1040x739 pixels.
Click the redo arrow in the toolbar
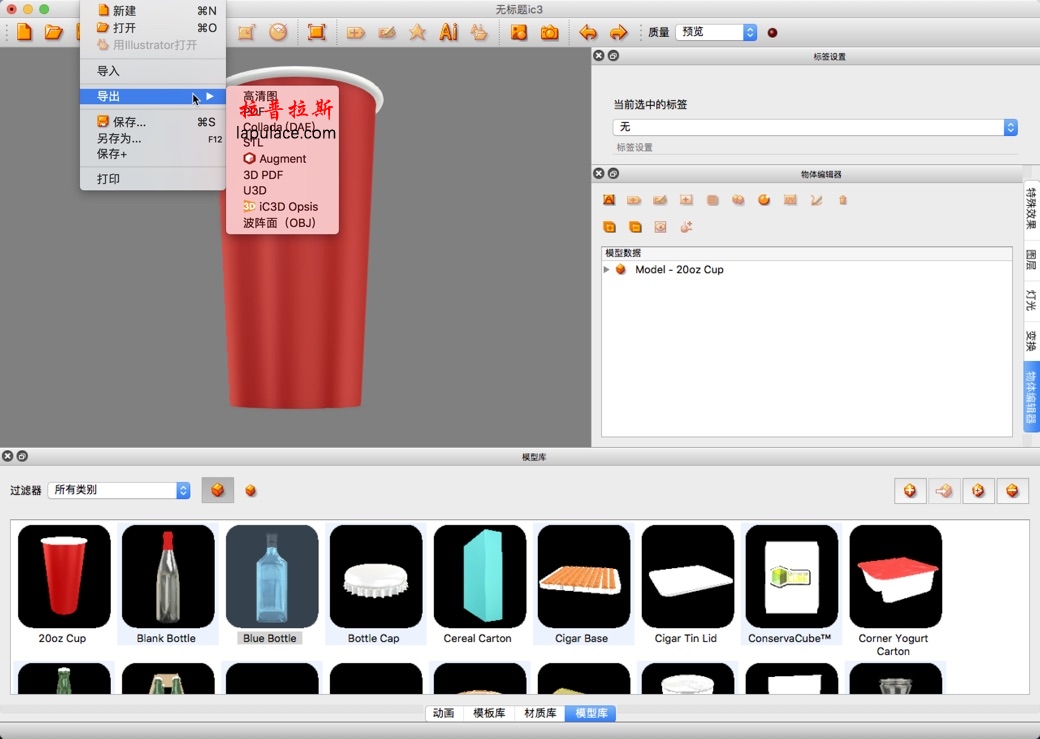coord(618,32)
